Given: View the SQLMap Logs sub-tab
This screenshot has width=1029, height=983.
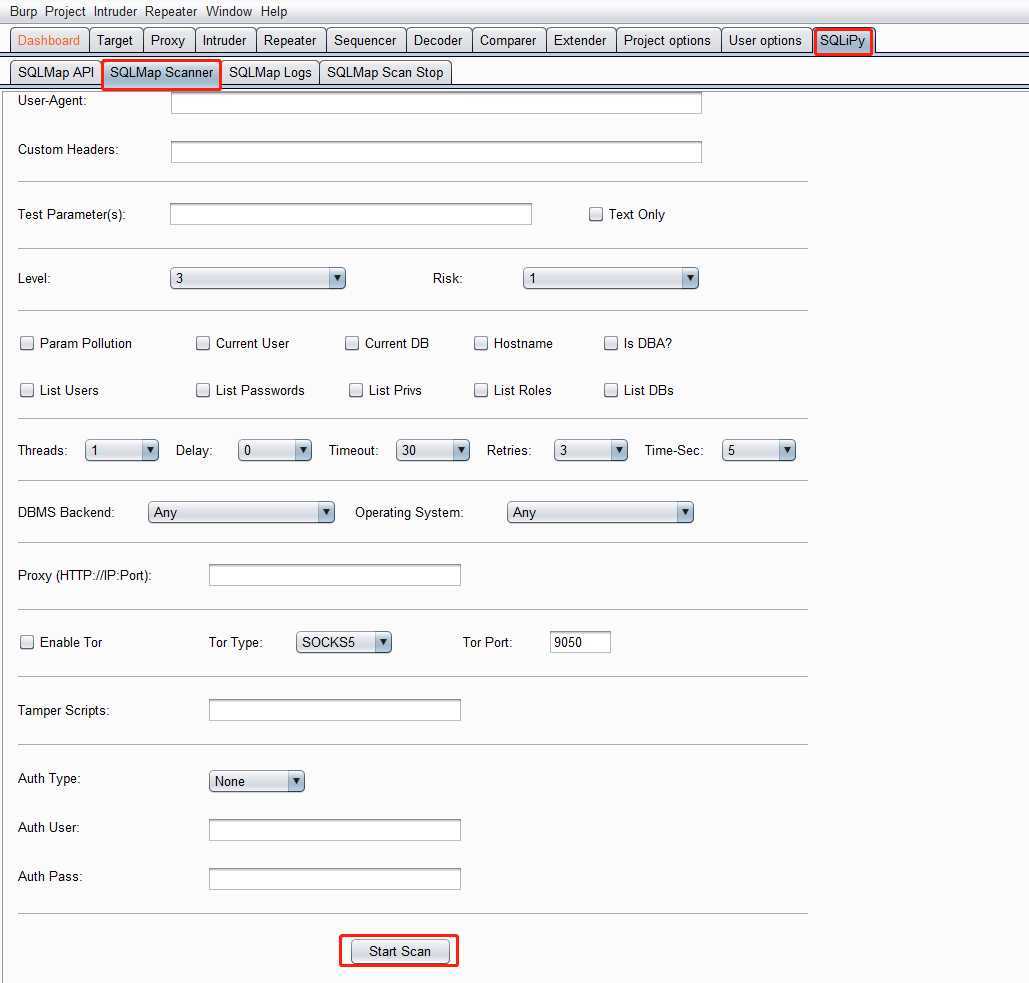Looking at the screenshot, I should coord(270,72).
